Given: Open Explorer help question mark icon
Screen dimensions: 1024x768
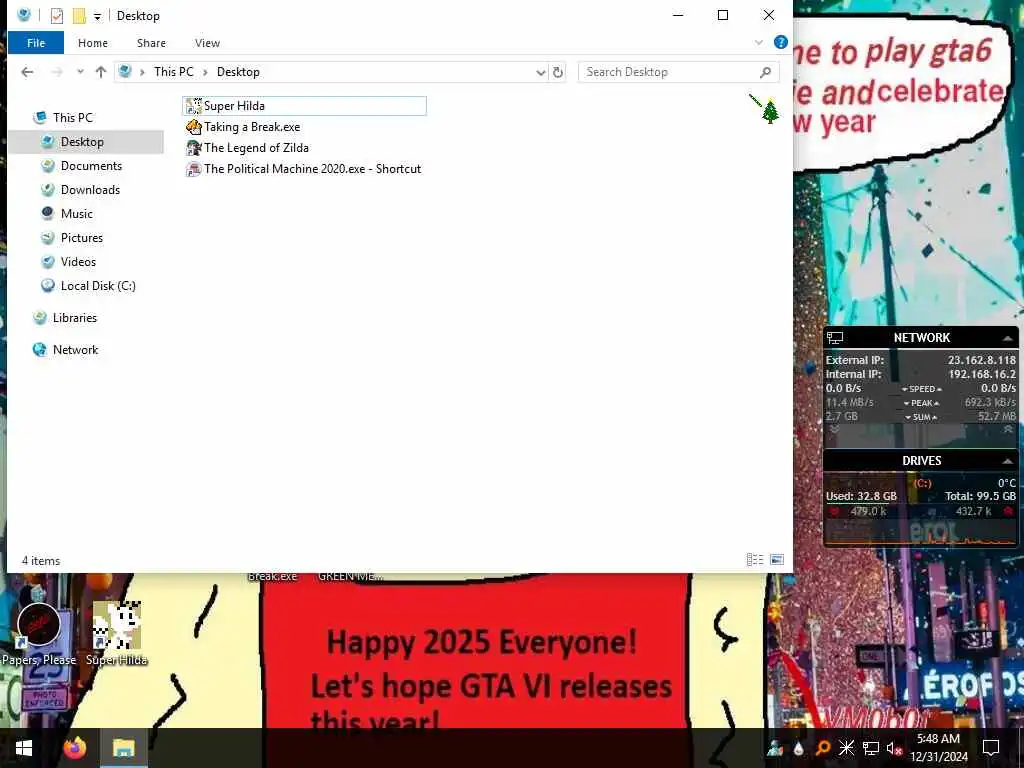Looking at the screenshot, I should (x=780, y=42).
